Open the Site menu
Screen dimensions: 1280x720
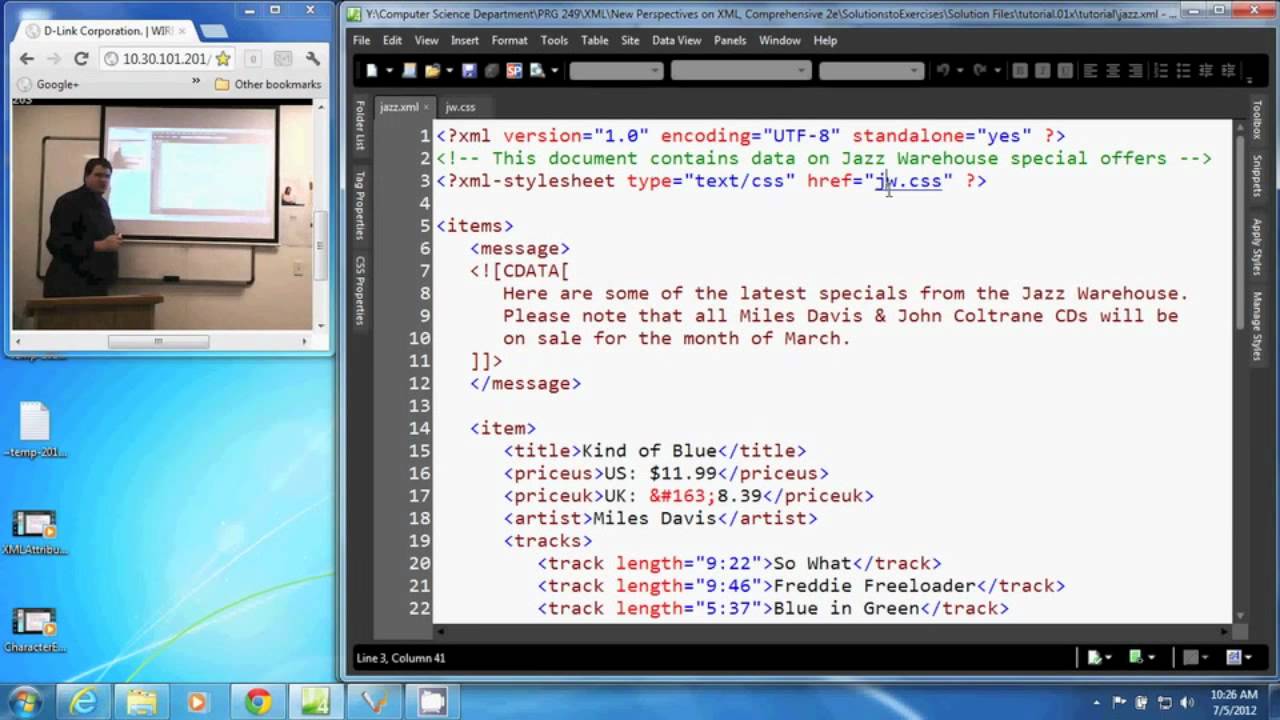click(630, 40)
